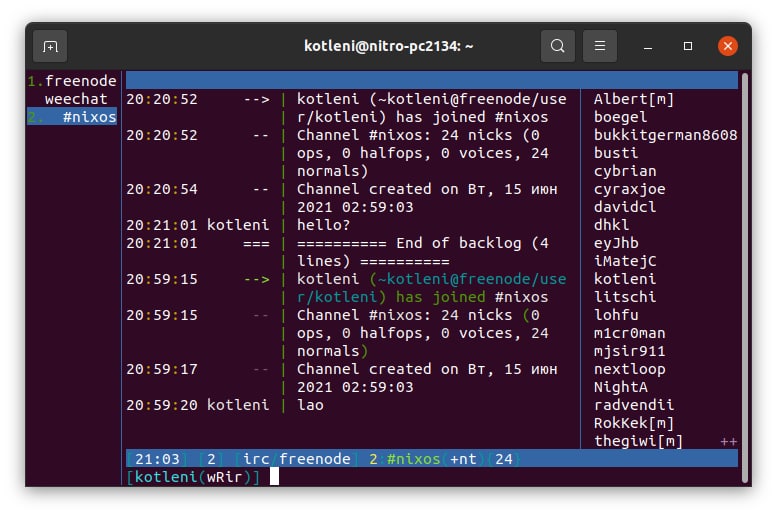Image resolution: width=777 pixels, height=515 pixels.
Task: Click nick dhkl in nicklist
Action: [x=611, y=225]
